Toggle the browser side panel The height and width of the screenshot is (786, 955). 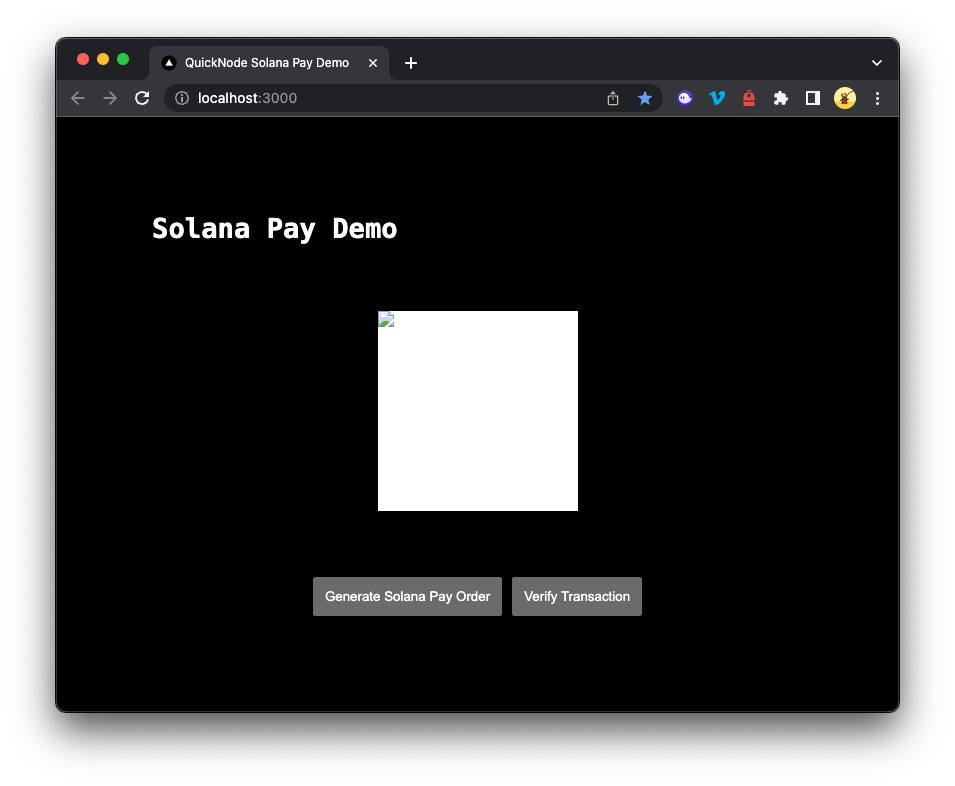pyautogui.click(x=812, y=98)
